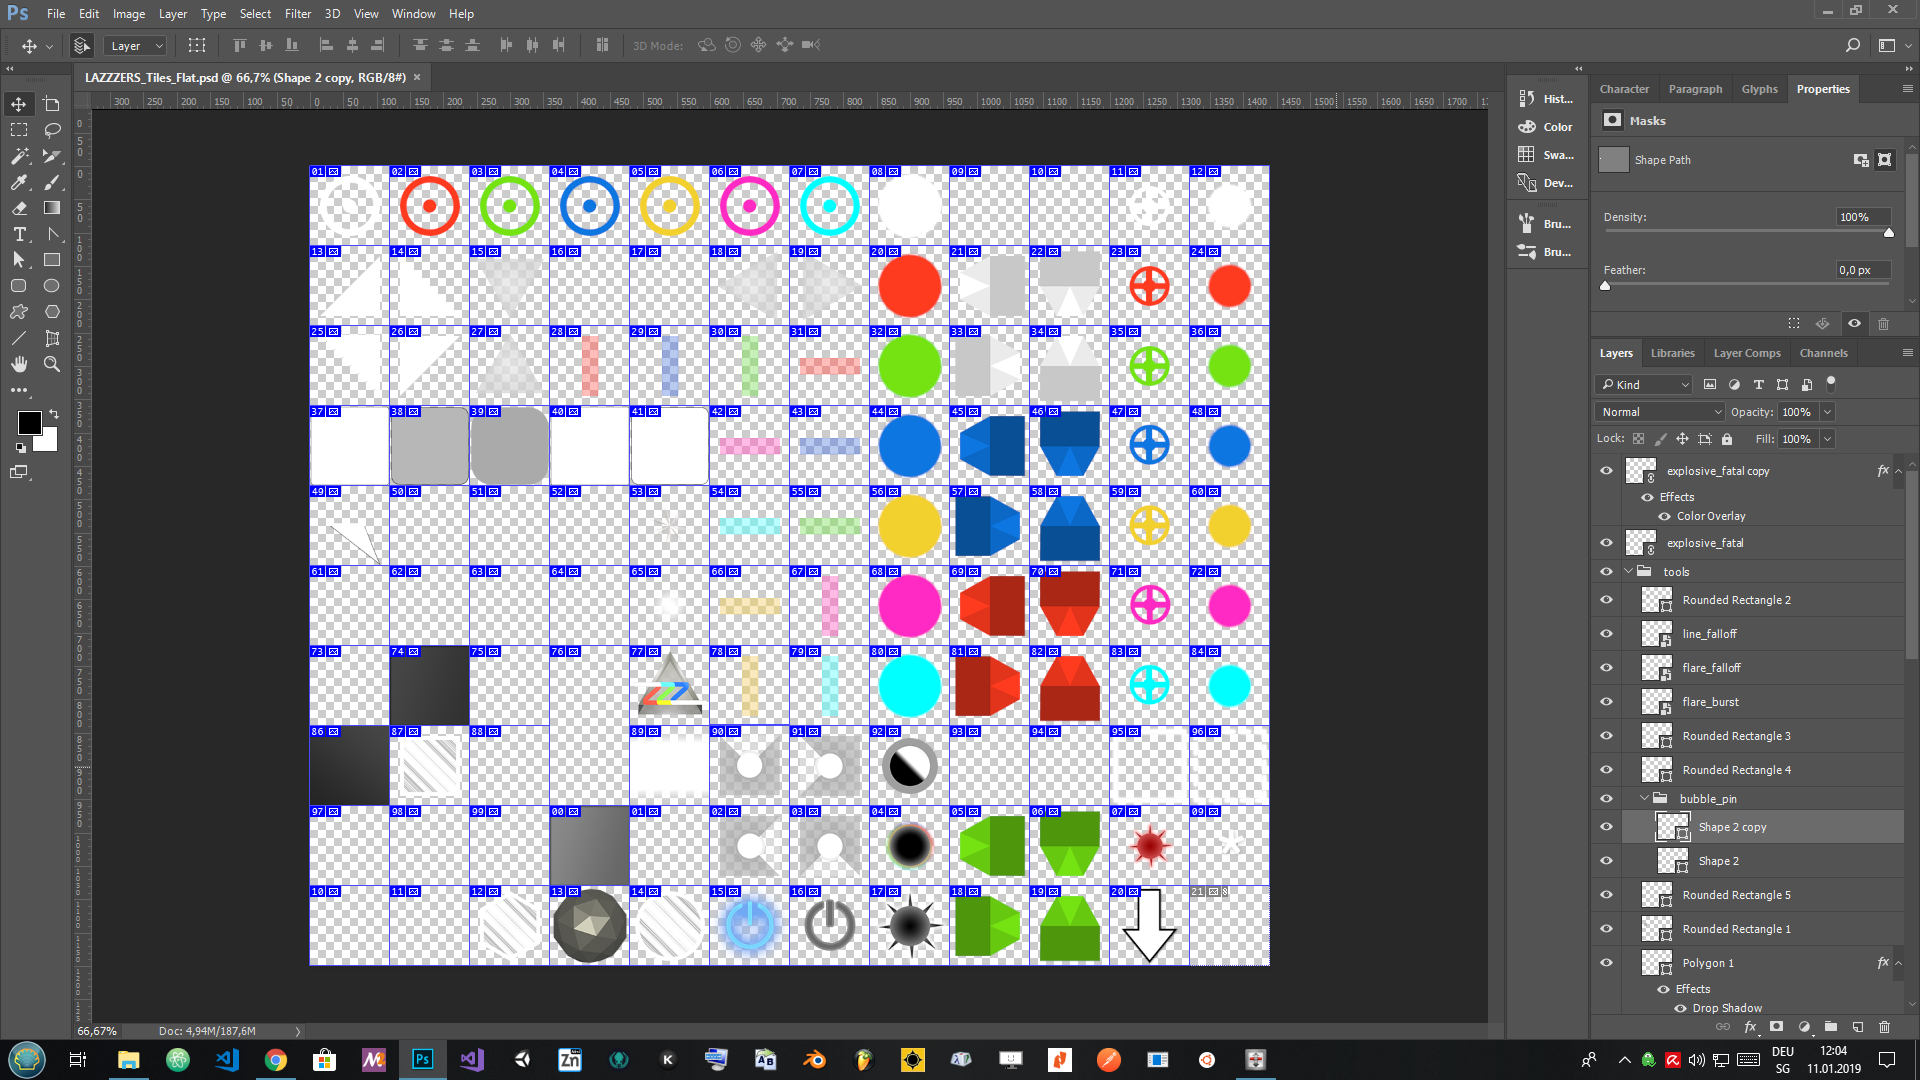Select the Rounded Rectangle 5 layer
The height and width of the screenshot is (1080, 1920).
1736,895
